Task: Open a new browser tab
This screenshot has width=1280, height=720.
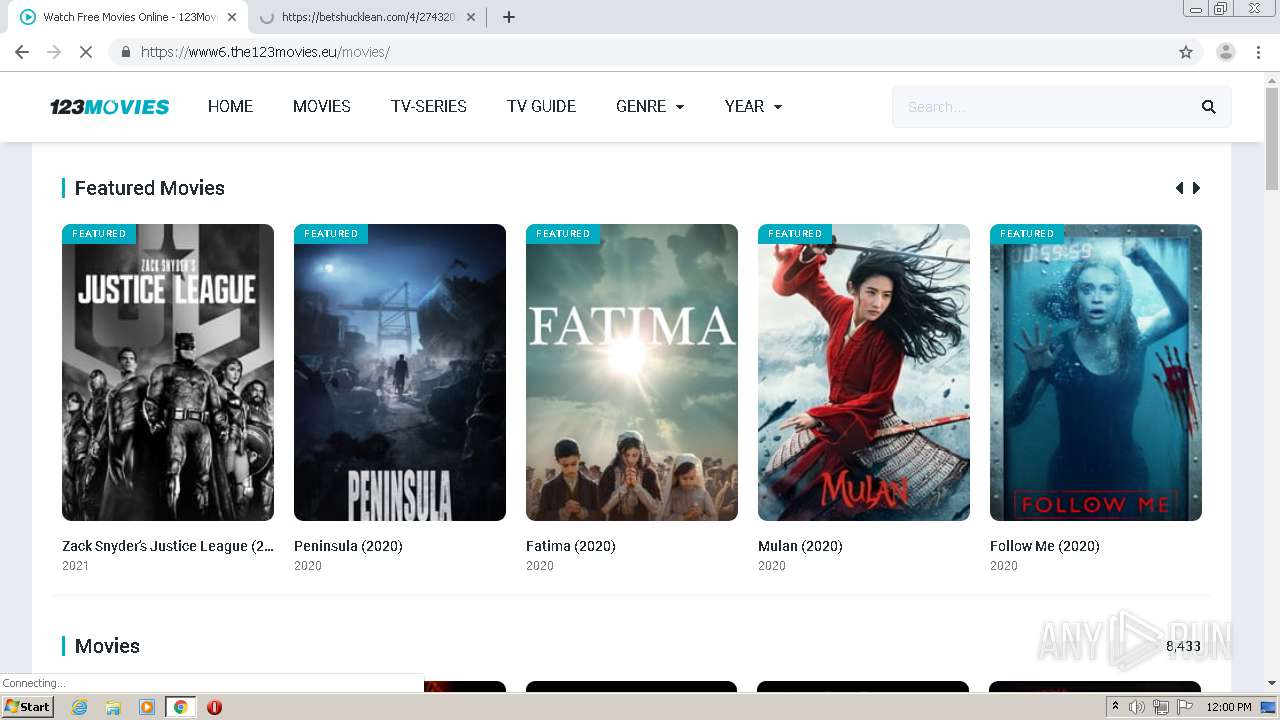Action: click(x=509, y=17)
